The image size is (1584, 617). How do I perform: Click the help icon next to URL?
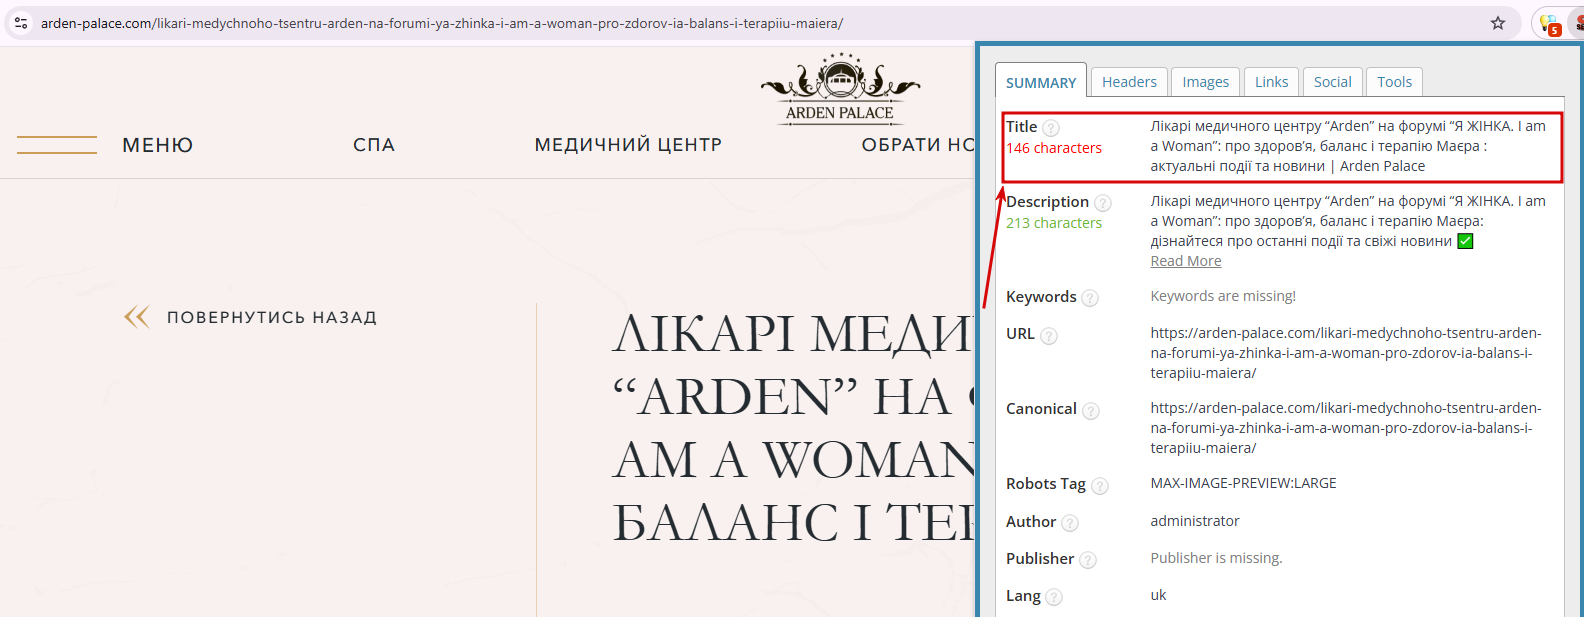[x=1049, y=336]
